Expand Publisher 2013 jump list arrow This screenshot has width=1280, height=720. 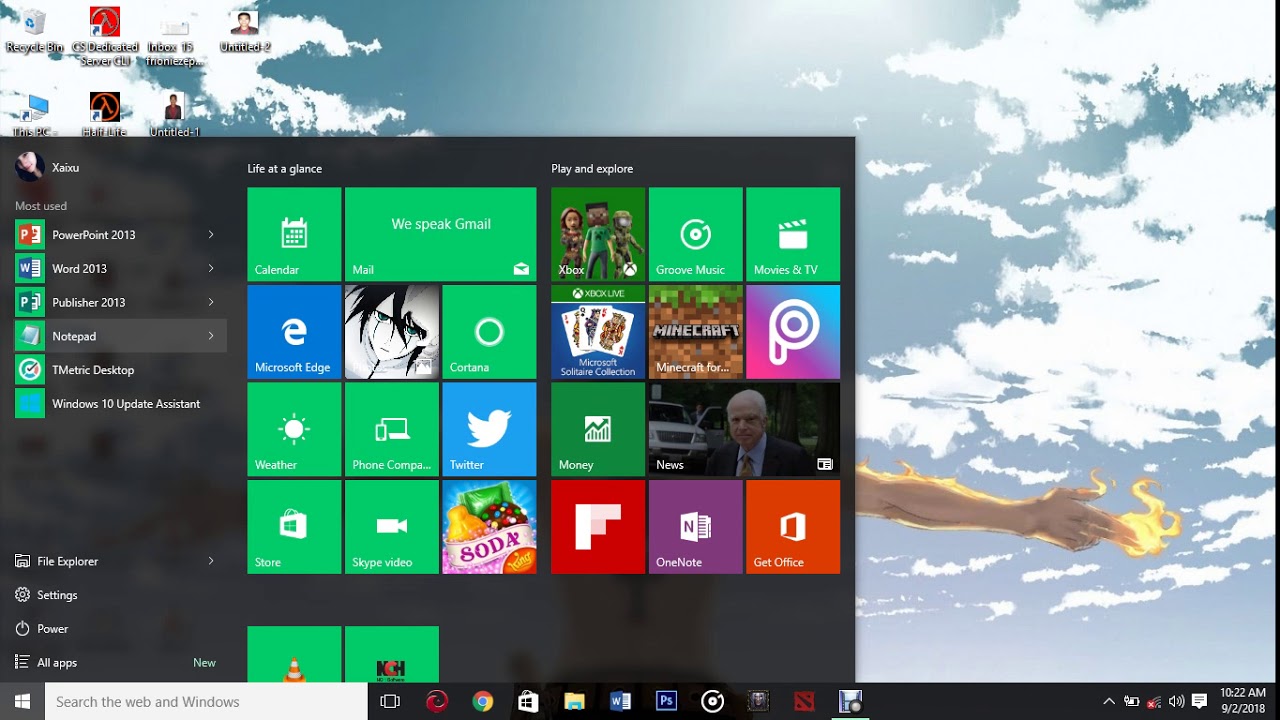tap(211, 302)
